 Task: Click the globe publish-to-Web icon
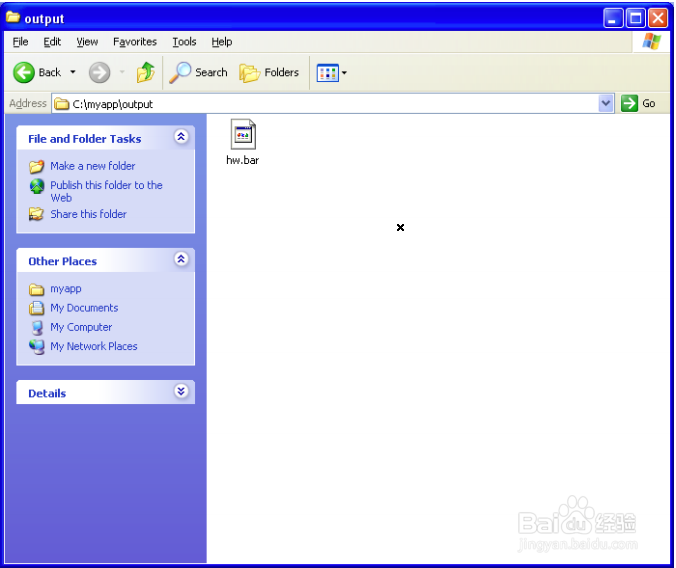[37, 186]
